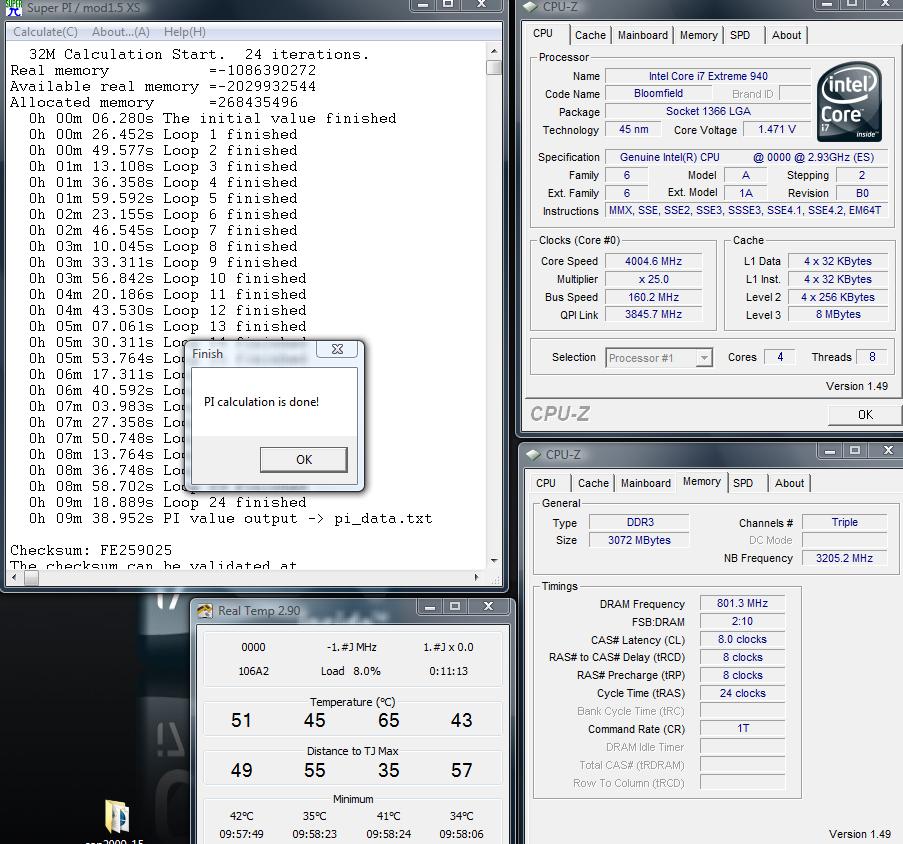
Task: Open the Processor #1 selection dropdown
Action: point(659,358)
